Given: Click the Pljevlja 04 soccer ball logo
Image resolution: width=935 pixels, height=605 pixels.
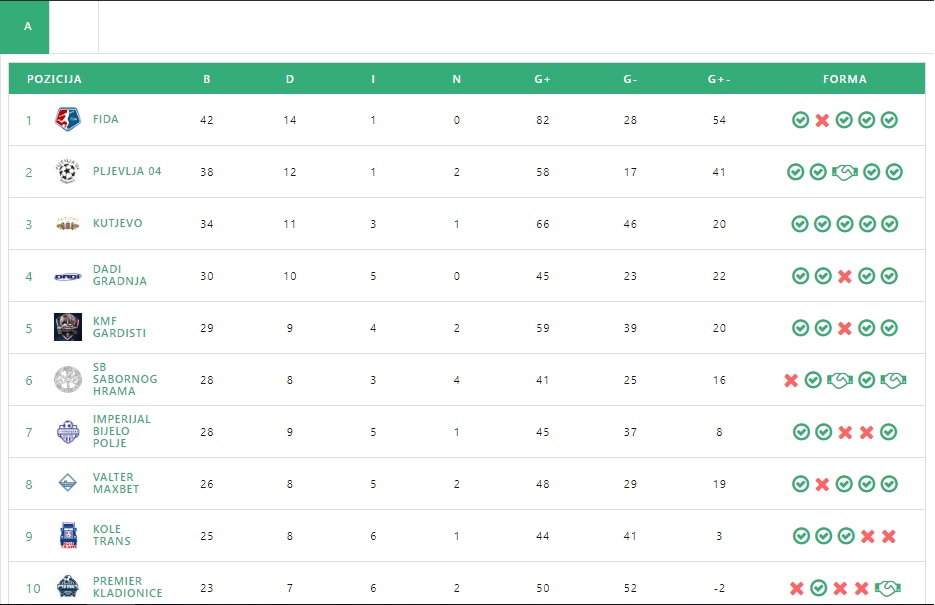Looking at the screenshot, I should (67, 172).
